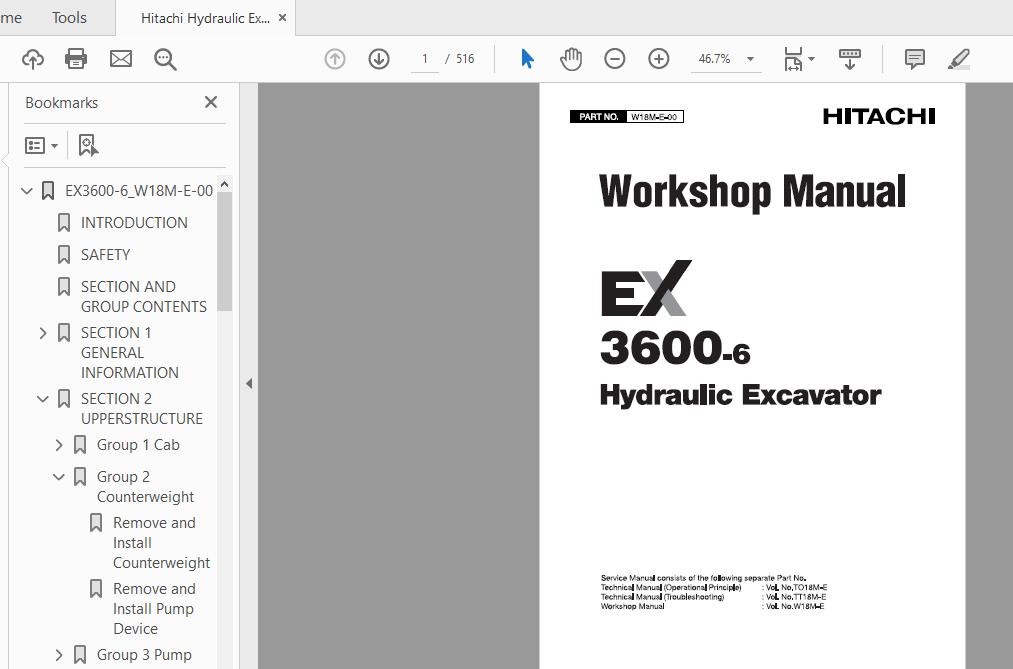Viewport: 1013px width, 669px height.
Task: Select the highlight pen tool
Action: coord(959,59)
